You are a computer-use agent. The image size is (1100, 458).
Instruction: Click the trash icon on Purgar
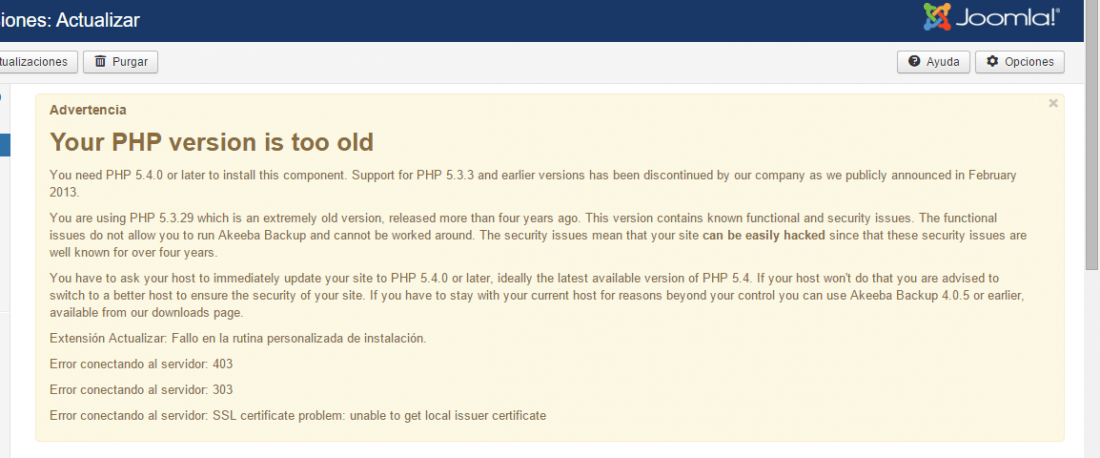click(100, 62)
